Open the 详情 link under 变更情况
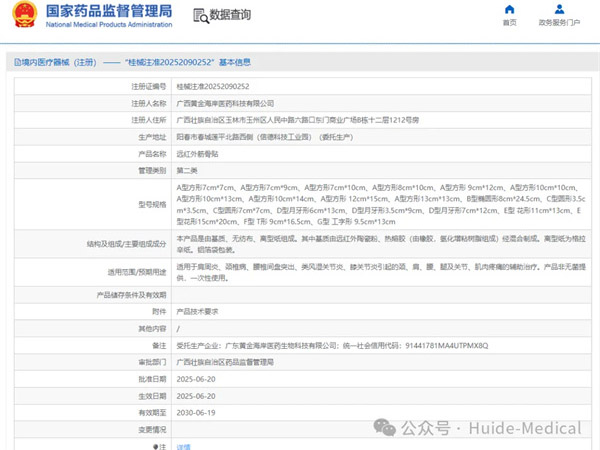 [183, 446]
